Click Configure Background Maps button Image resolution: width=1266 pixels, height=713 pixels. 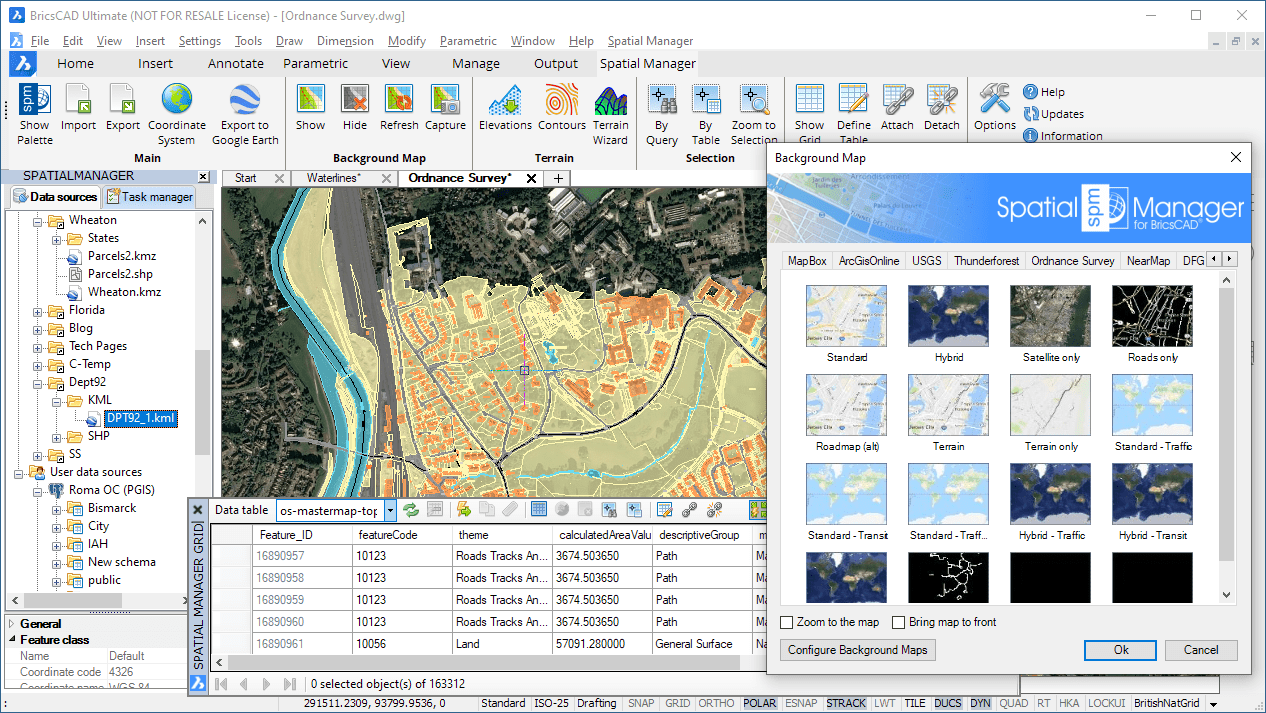click(x=858, y=650)
